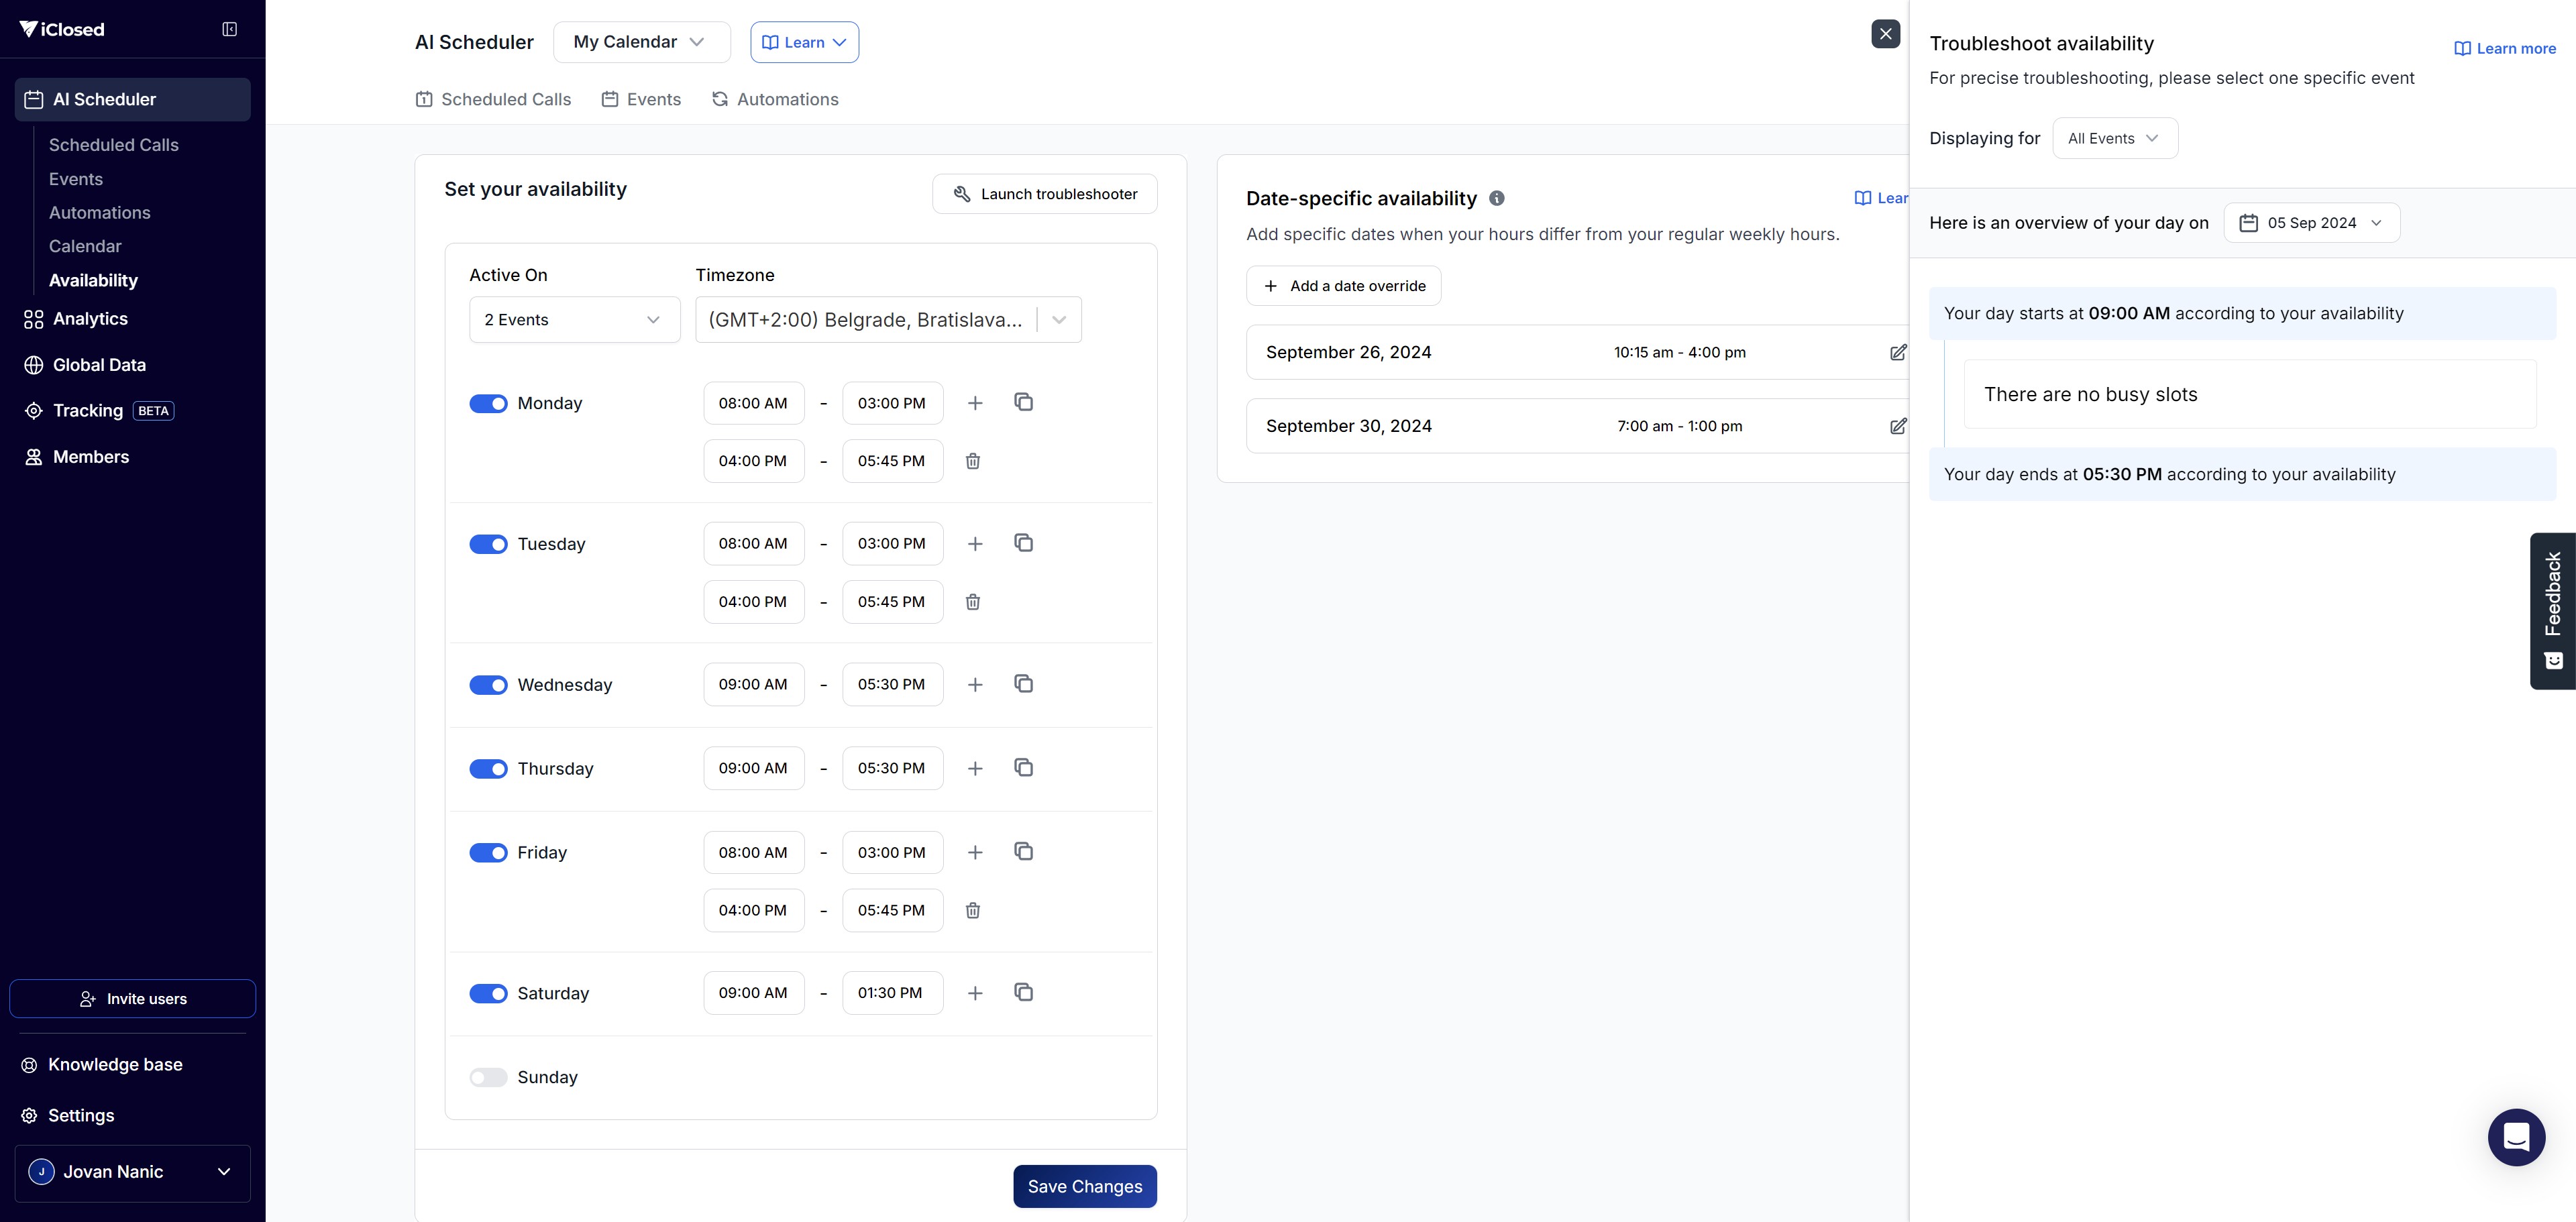The width and height of the screenshot is (2576, 1222).
Task: Enable the Sunday availability toggle
Action: point(488,1077)
